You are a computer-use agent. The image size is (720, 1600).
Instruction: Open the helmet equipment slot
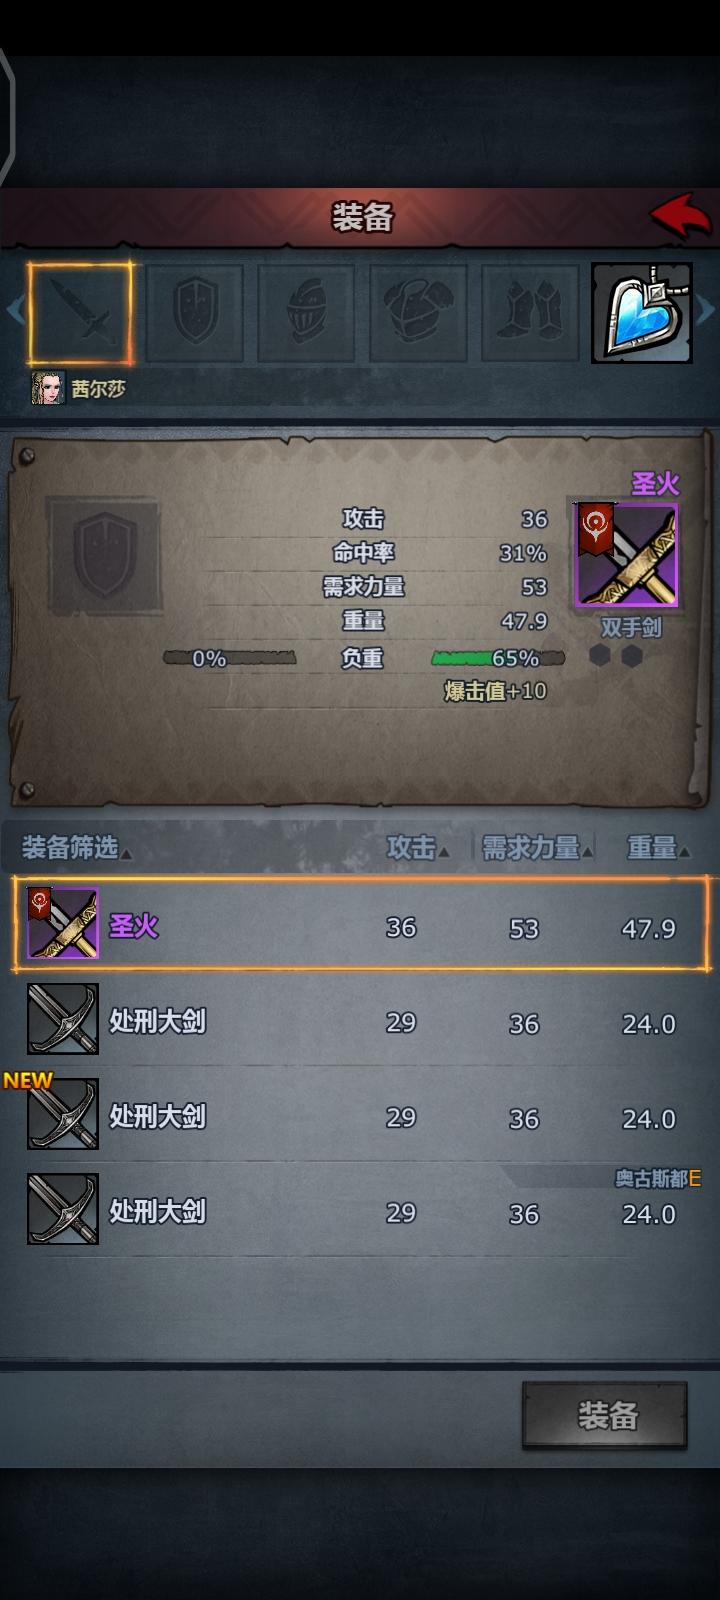(307, 313)
